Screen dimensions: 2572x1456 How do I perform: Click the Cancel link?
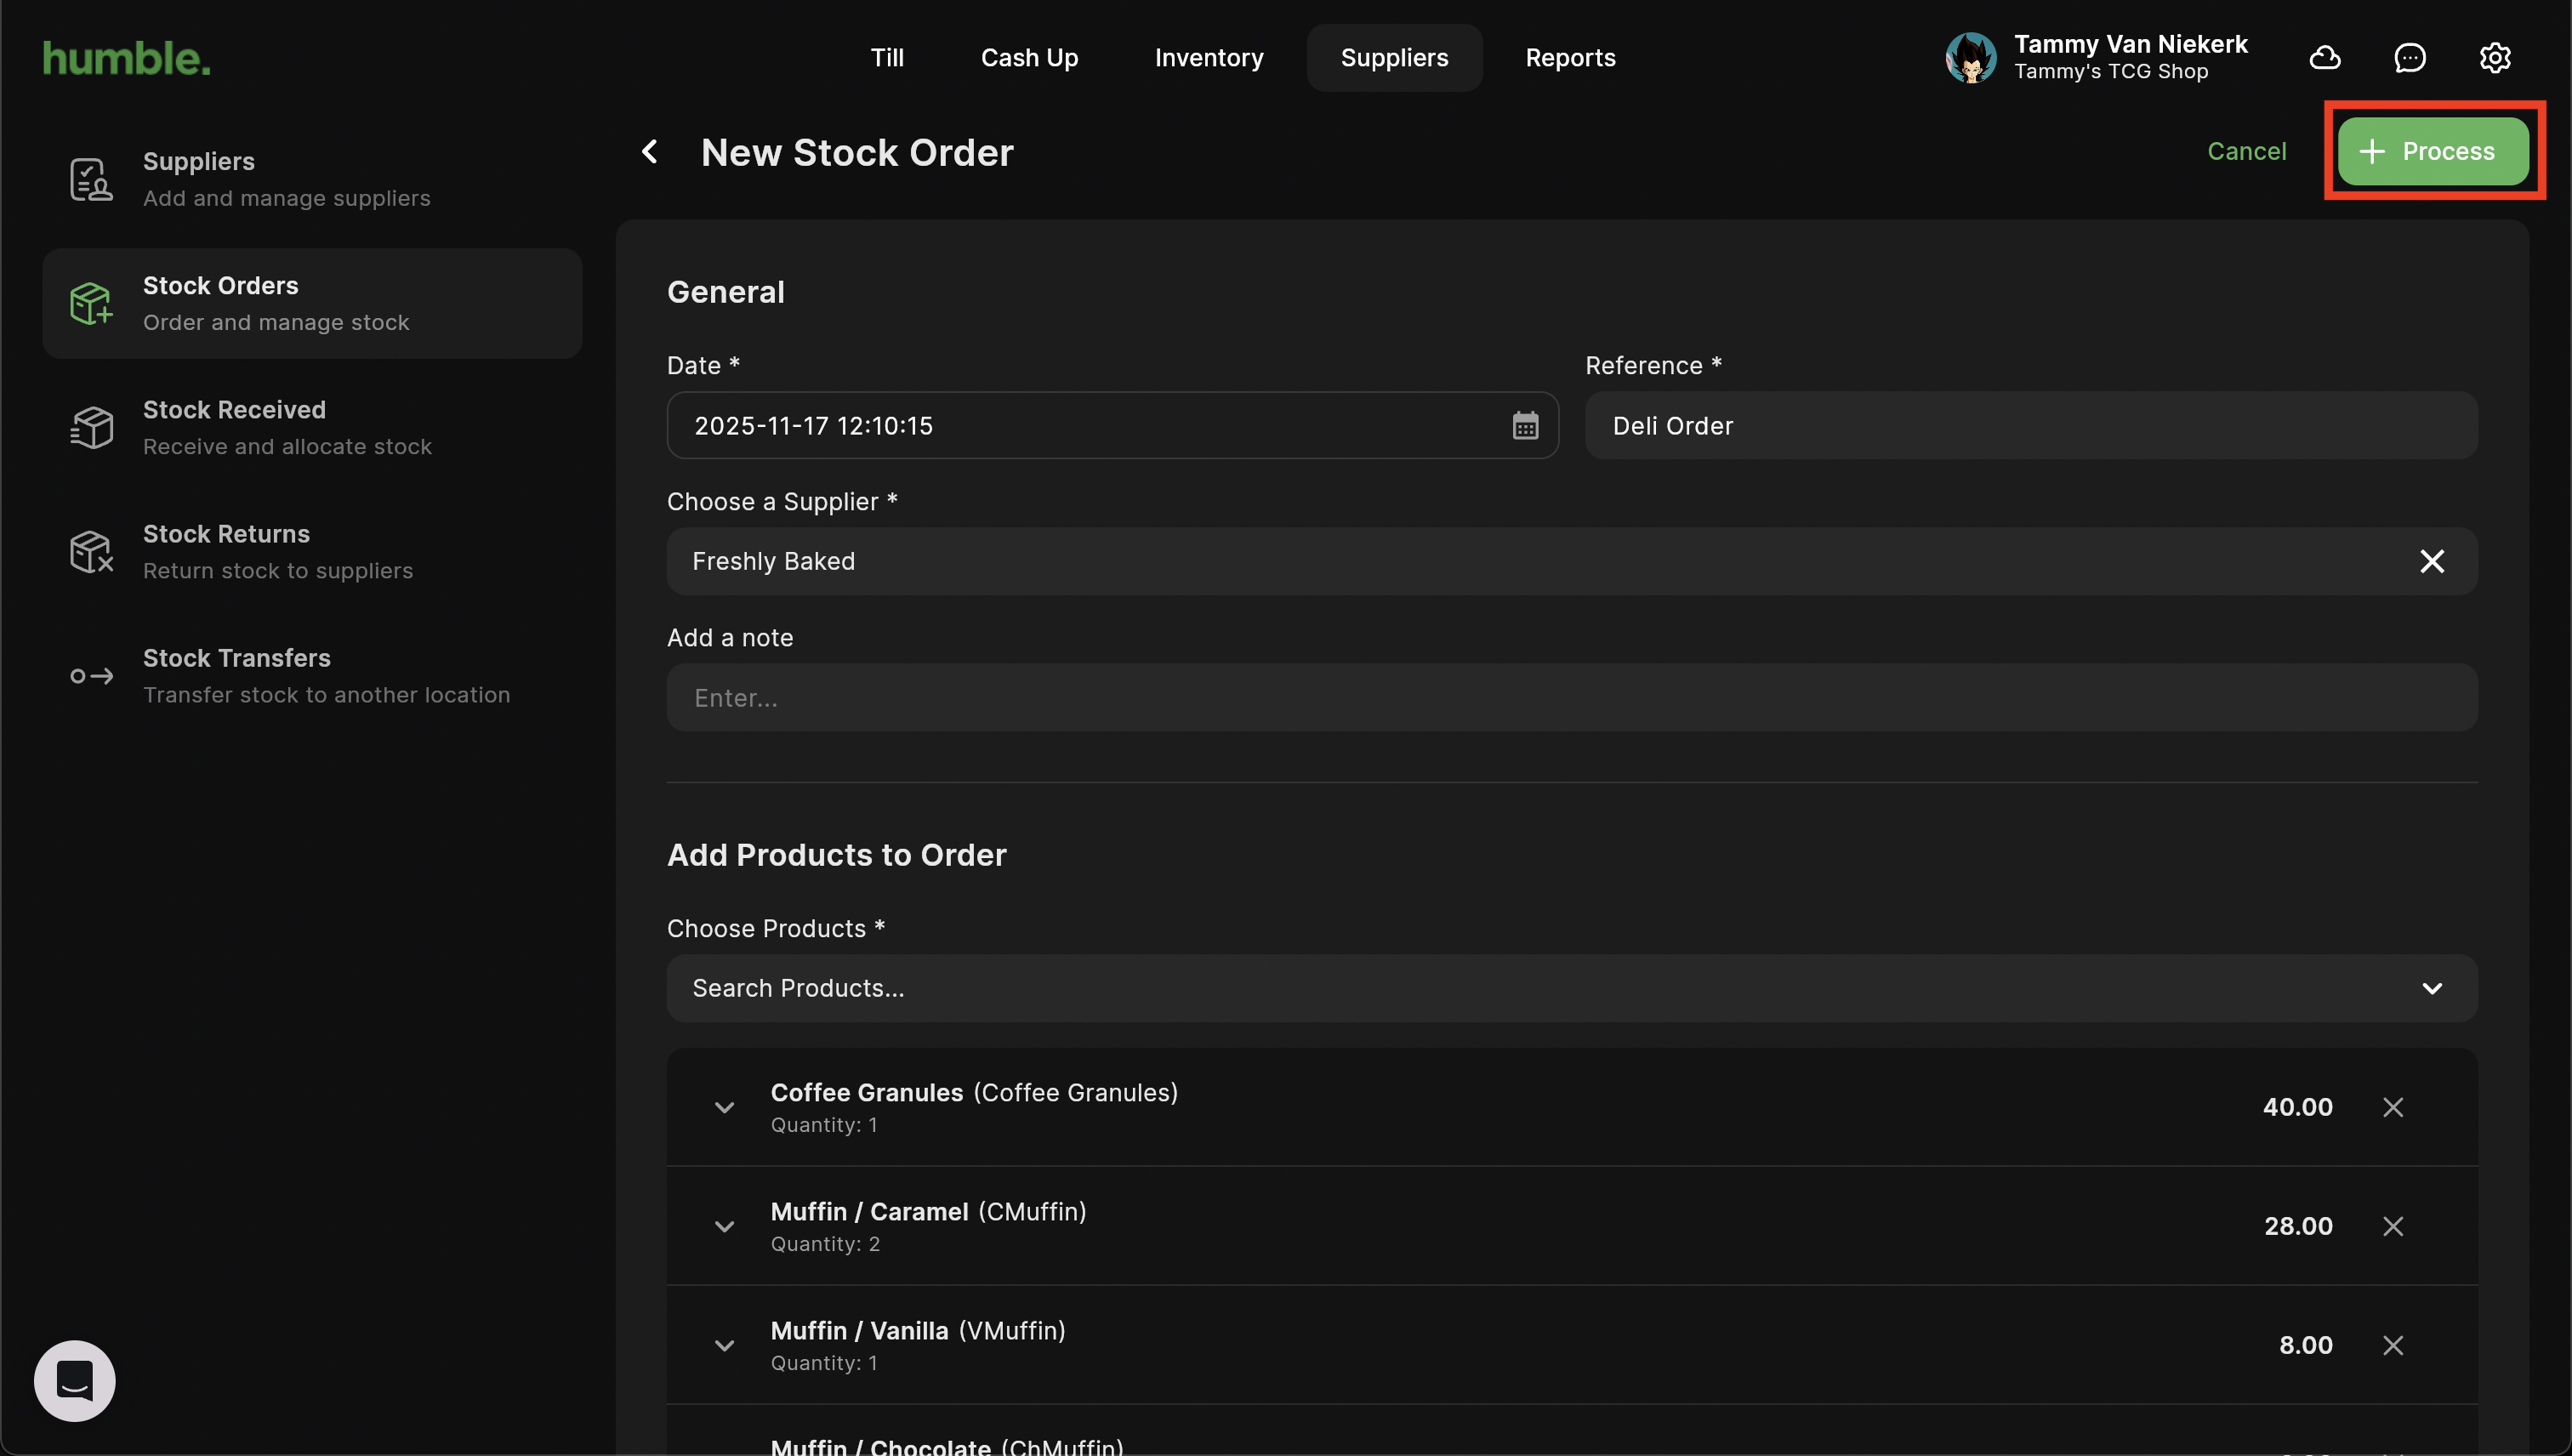(x=2246, y=152)
